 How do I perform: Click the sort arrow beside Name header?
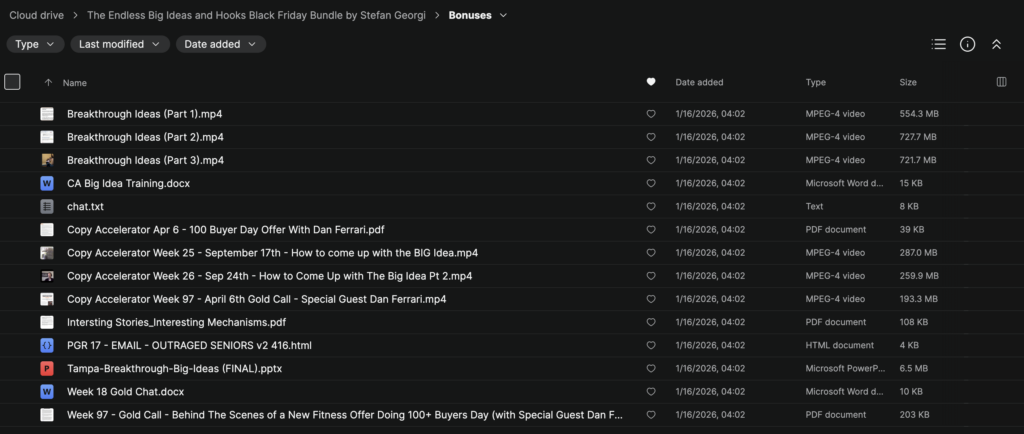48,83
